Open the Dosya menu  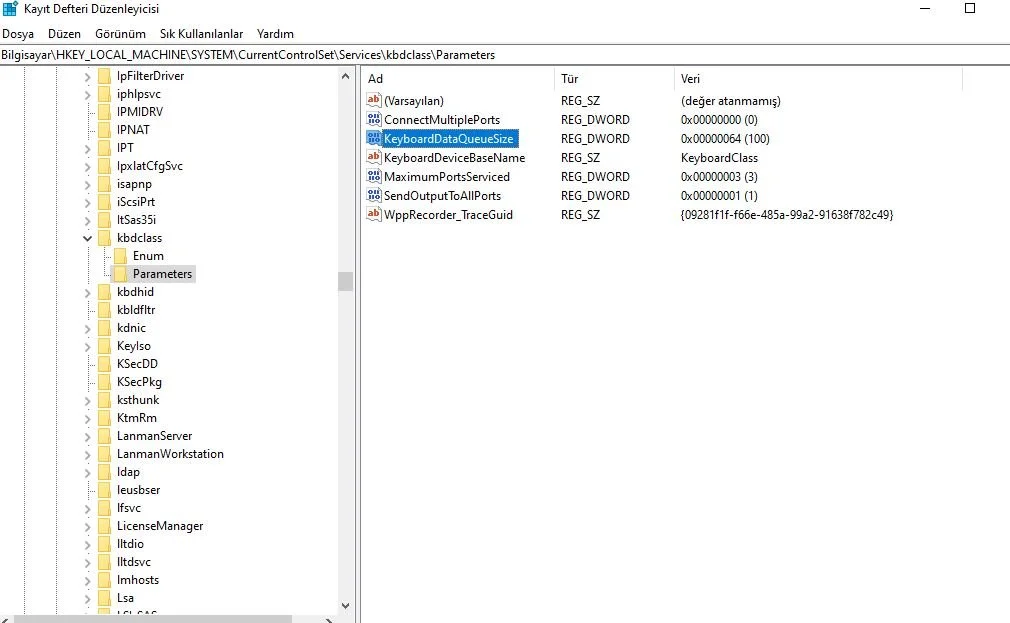[18, 34]
